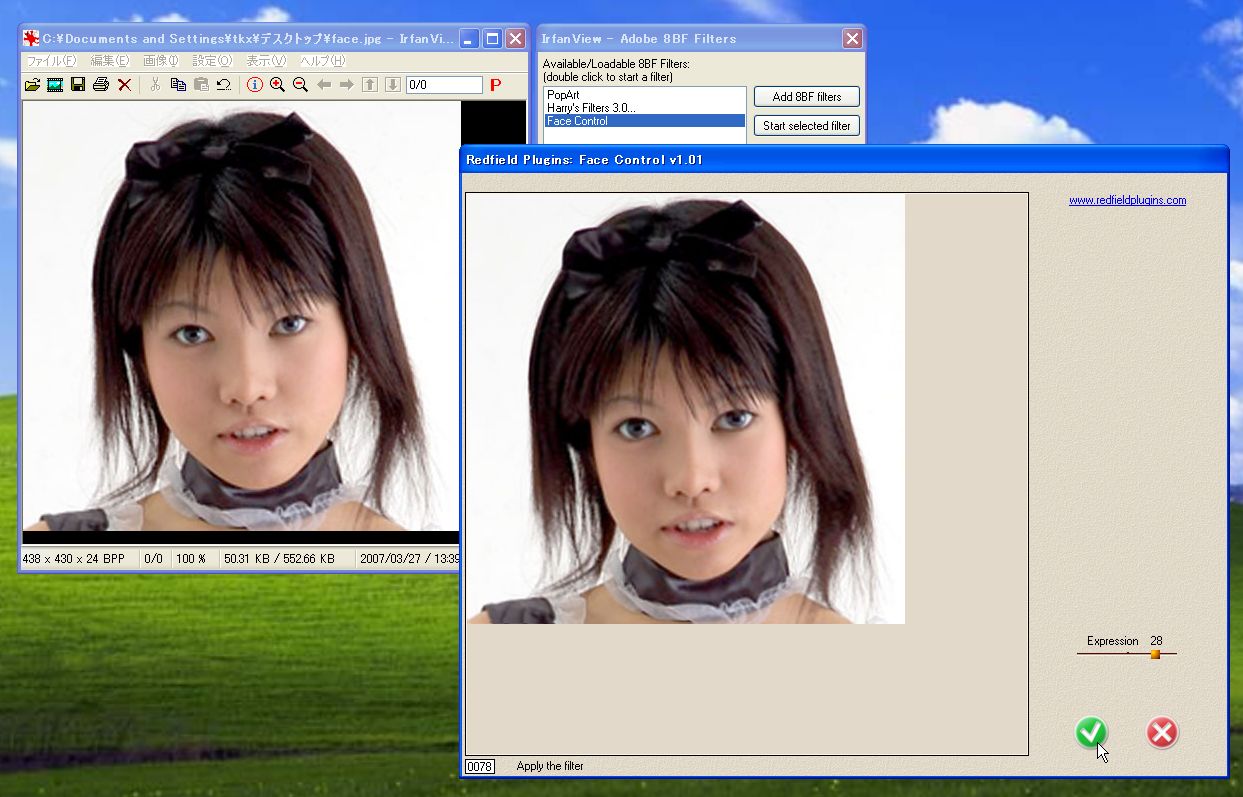The height and width of the screenshot is (797, 1243).
Task: Select Harry's Filters 3.0 in the list
Action: point(645,108)
